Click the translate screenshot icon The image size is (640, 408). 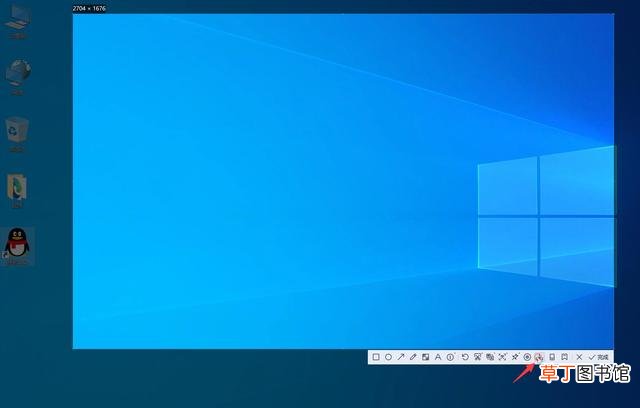490,357
